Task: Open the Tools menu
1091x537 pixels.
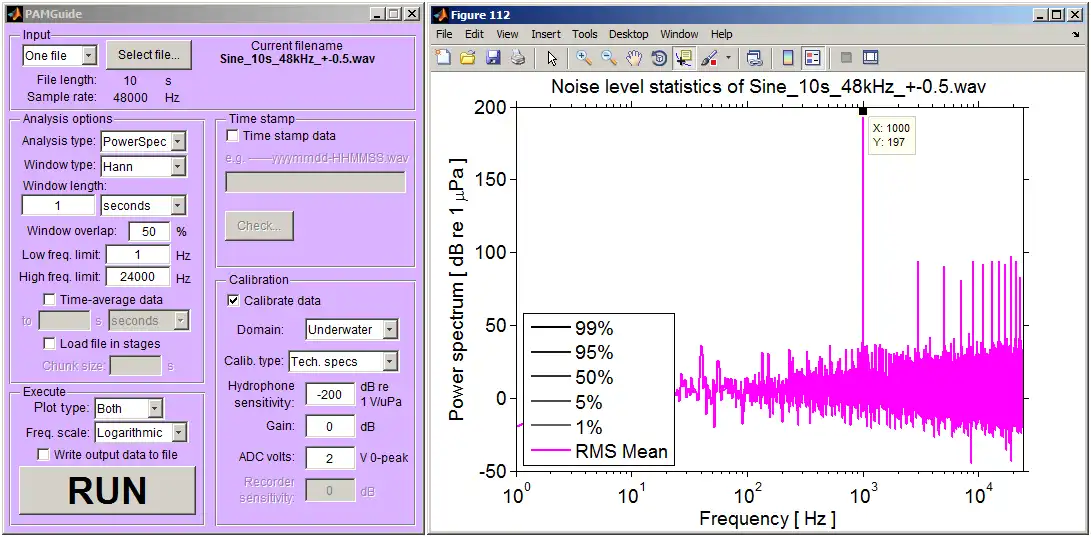Action: [584, 33]
